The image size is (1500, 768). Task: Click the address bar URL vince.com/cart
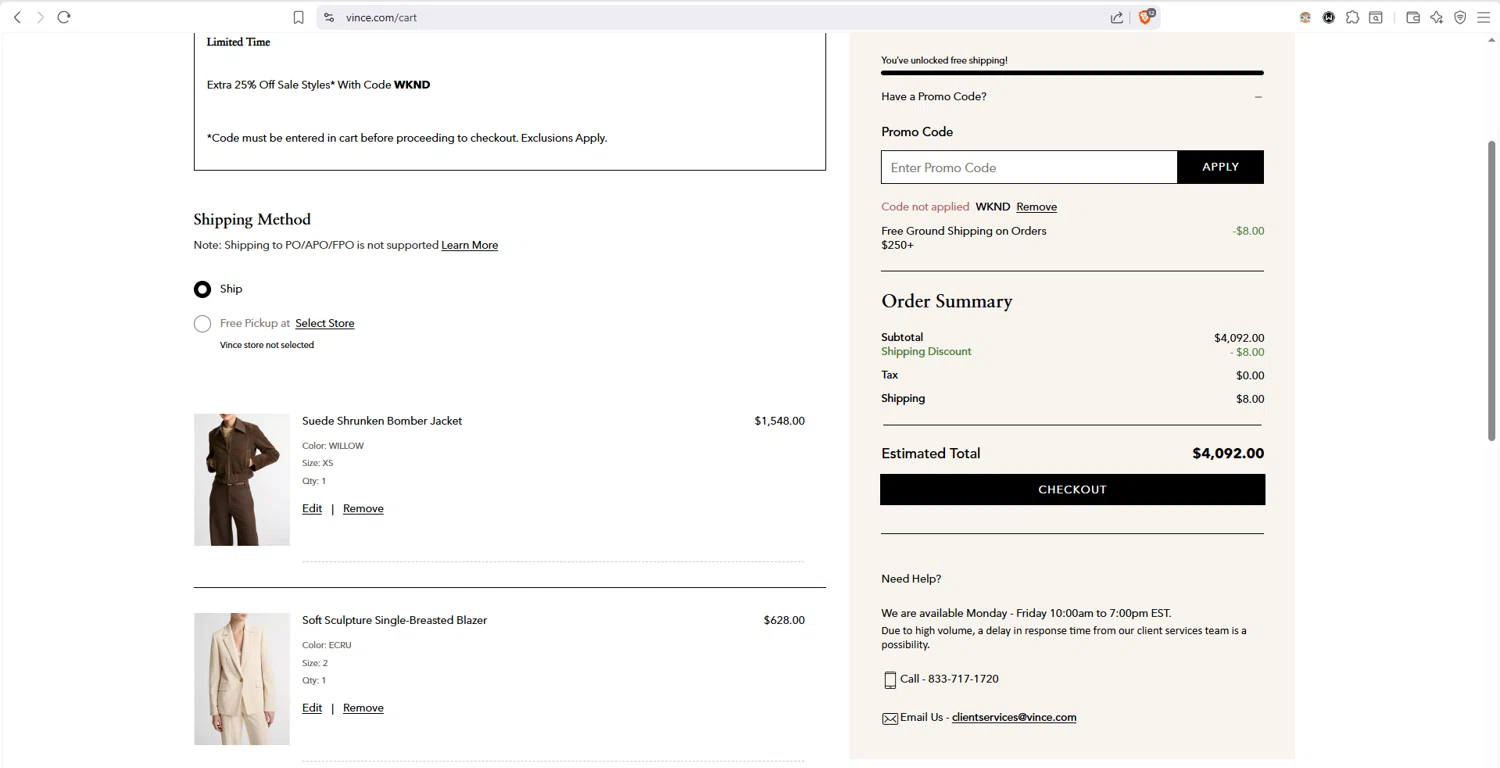(x=381, y=17)
